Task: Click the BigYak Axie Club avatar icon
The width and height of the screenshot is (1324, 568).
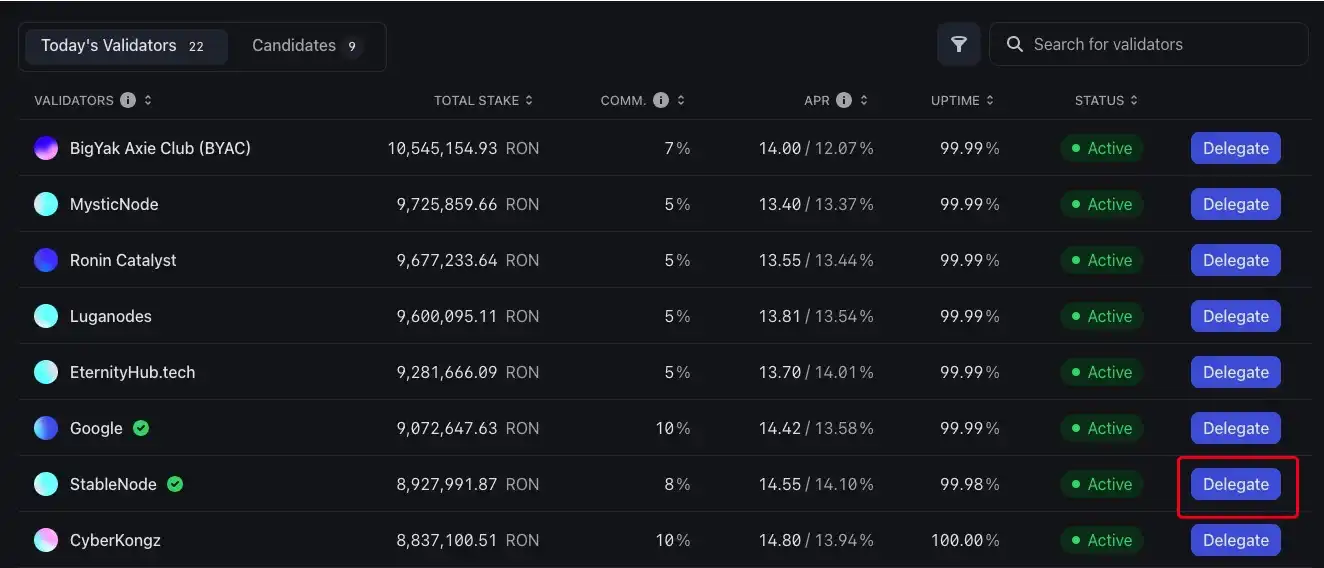Action: point(46,148)
